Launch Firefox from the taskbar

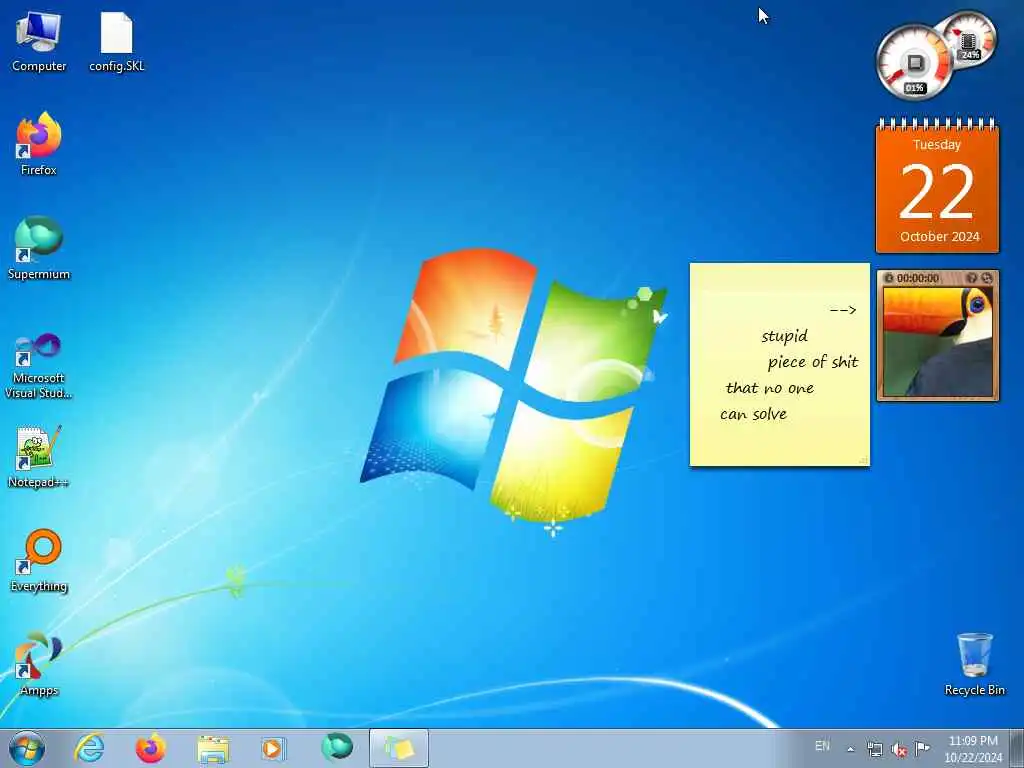pyautogui.click(x=150, y=748)
